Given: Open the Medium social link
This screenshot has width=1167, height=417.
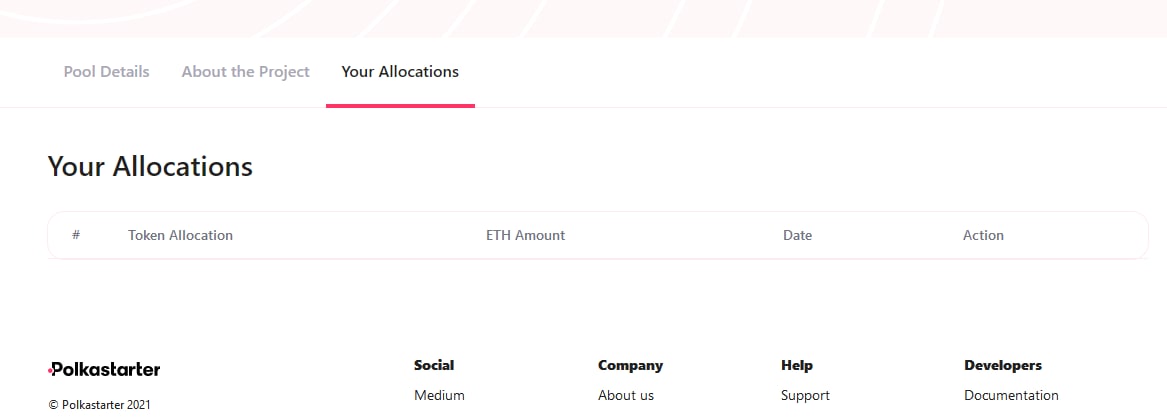Looking at the screenshot, I should pos(439,395).
